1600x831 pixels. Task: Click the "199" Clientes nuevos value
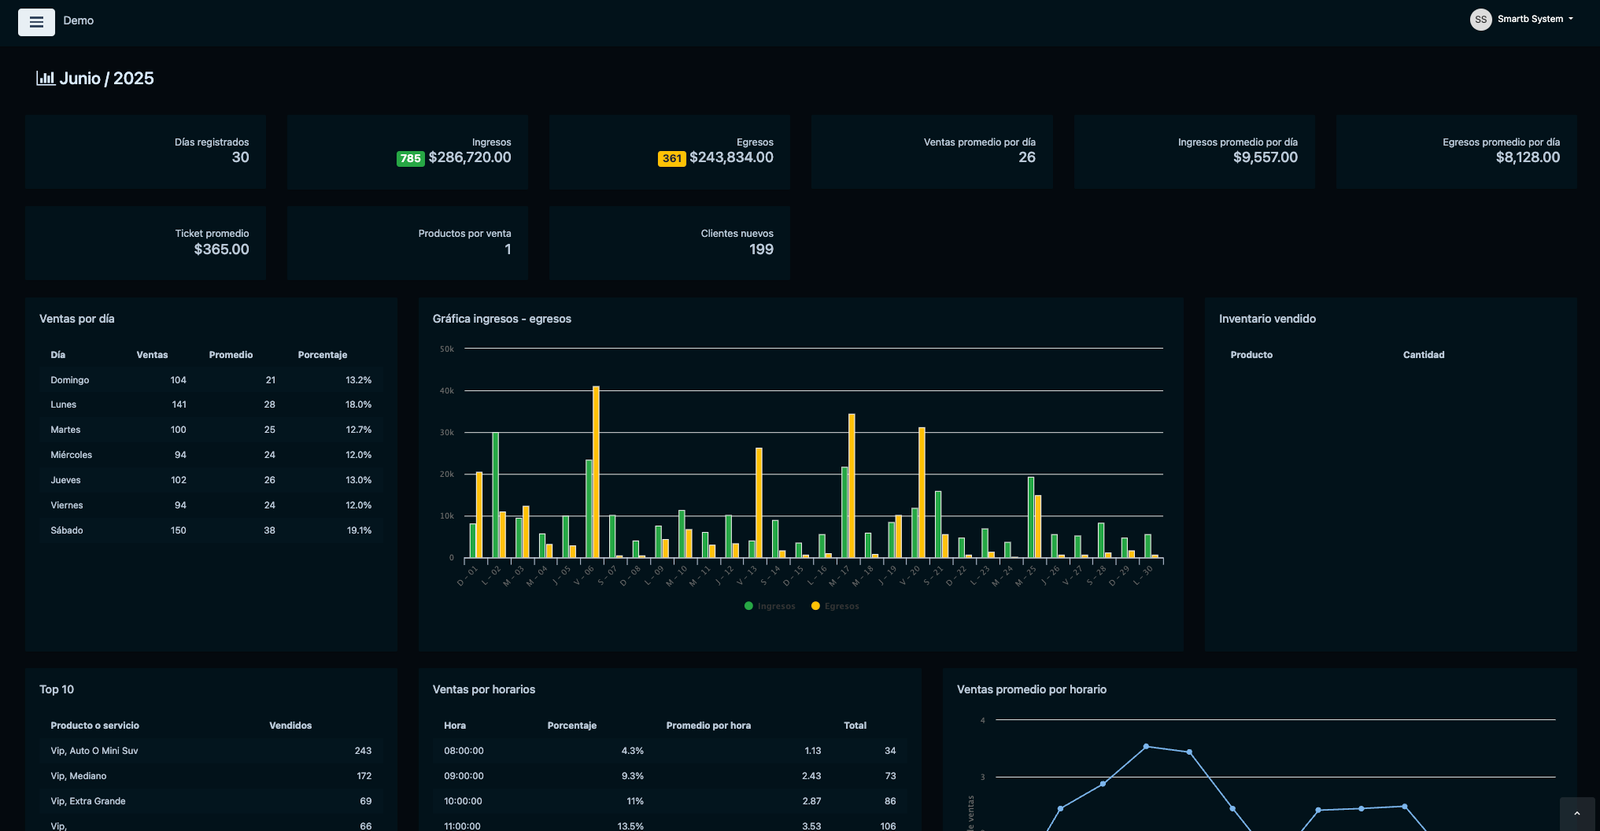click(761, 249)
